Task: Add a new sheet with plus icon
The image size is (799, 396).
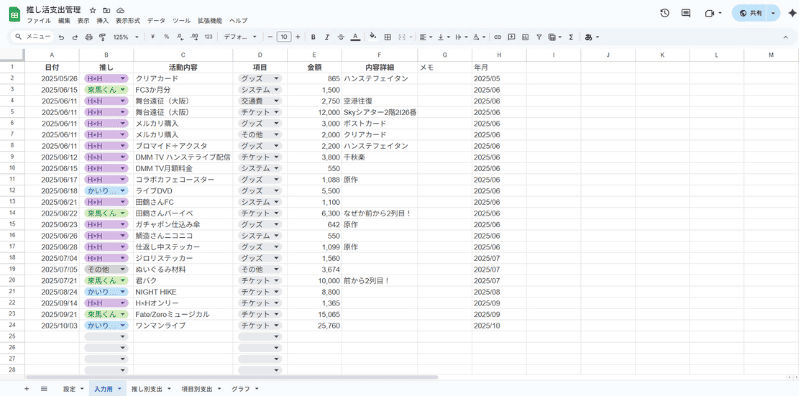Action: pyautogui.click(x=26, y=389)
